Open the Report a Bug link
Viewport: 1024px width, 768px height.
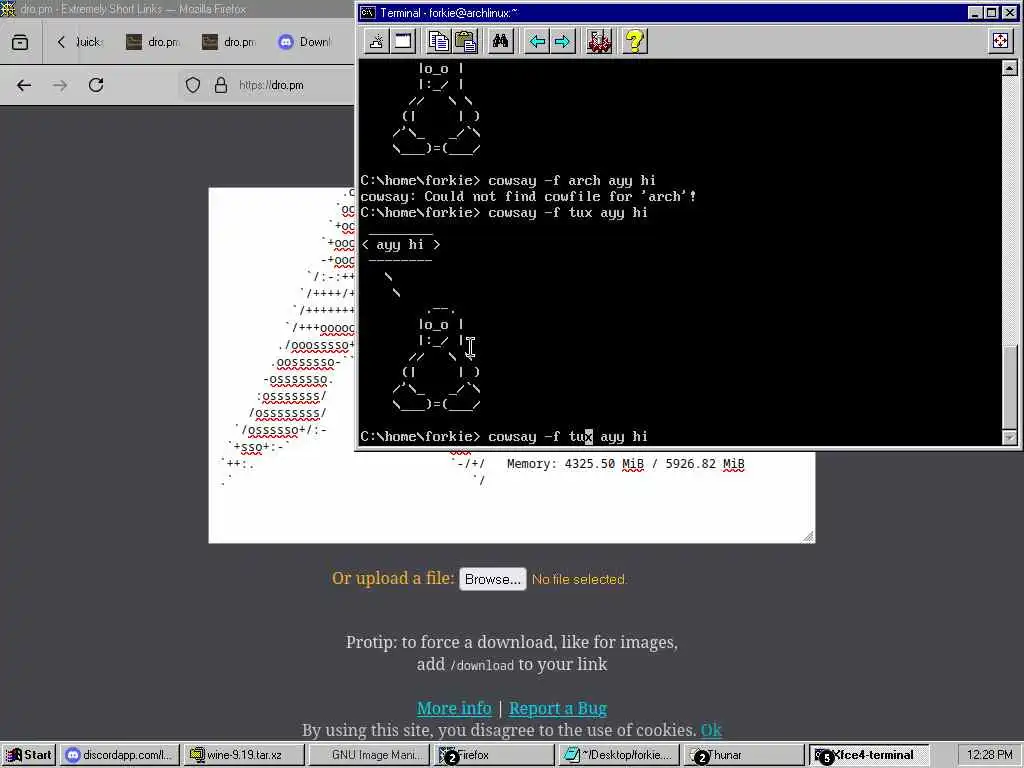point(558,709)
